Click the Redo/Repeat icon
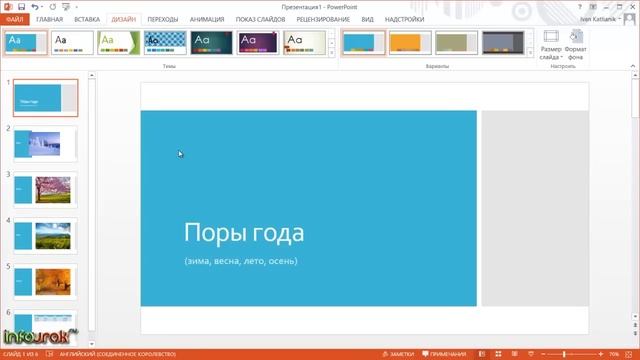 [53, 7]
